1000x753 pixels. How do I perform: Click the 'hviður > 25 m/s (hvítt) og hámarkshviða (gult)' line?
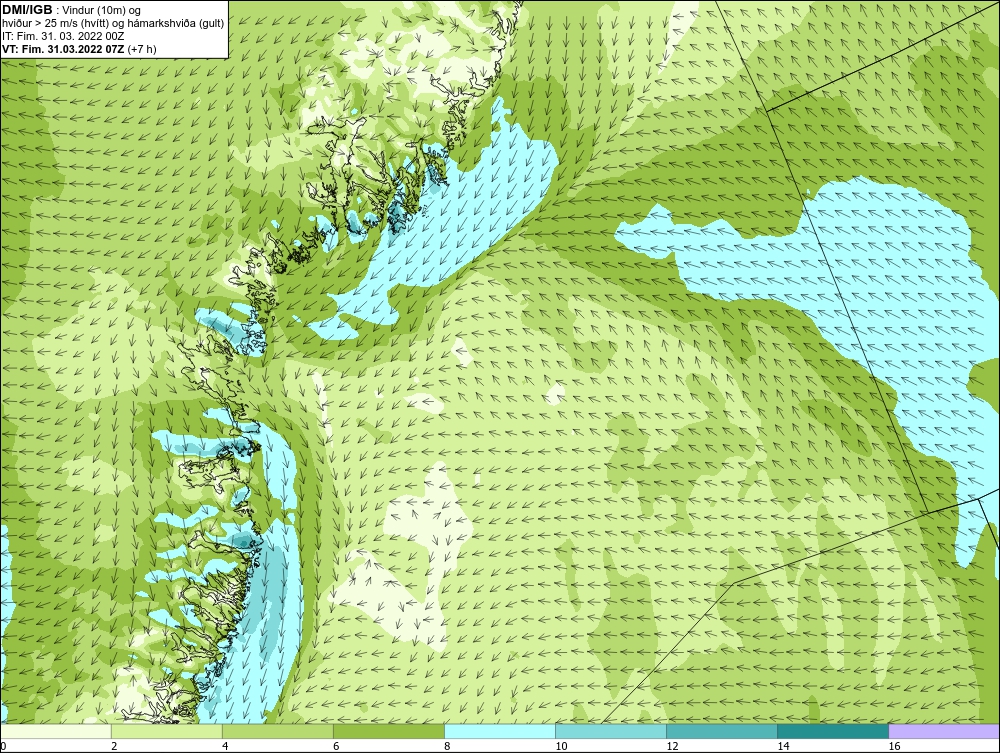click(113, 23)
